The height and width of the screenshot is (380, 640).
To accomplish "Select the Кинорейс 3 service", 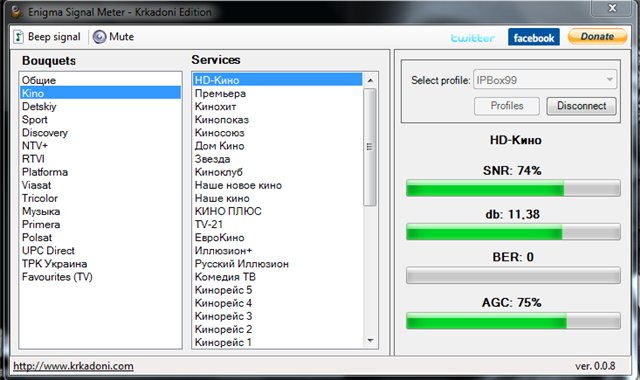I will pos(278,316).
